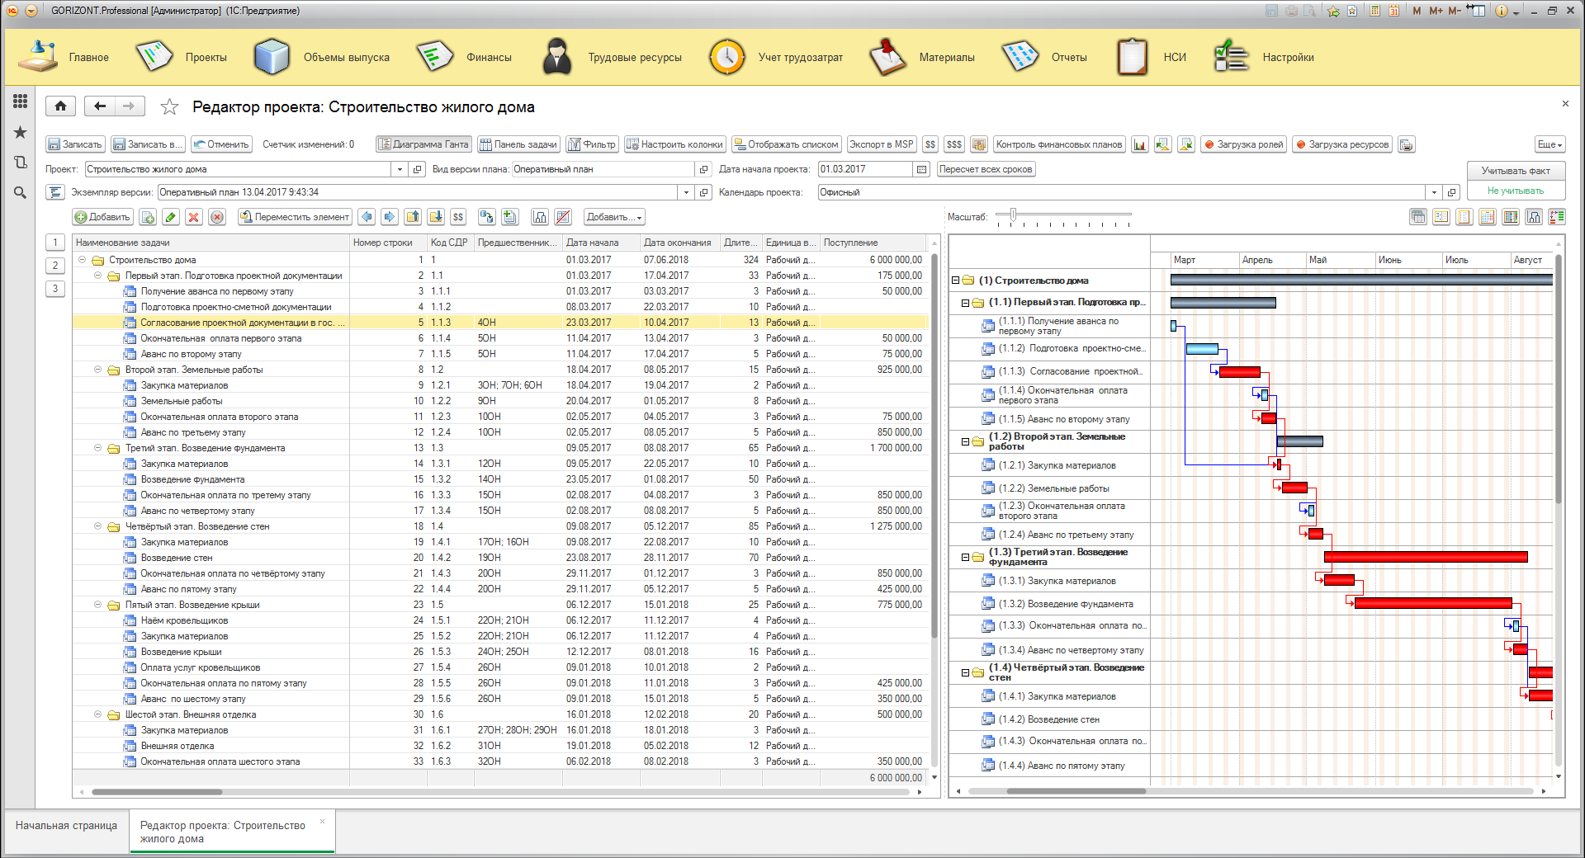Click the red X delete icon
Screen dimensions: 1585x858
click(194, 217)
